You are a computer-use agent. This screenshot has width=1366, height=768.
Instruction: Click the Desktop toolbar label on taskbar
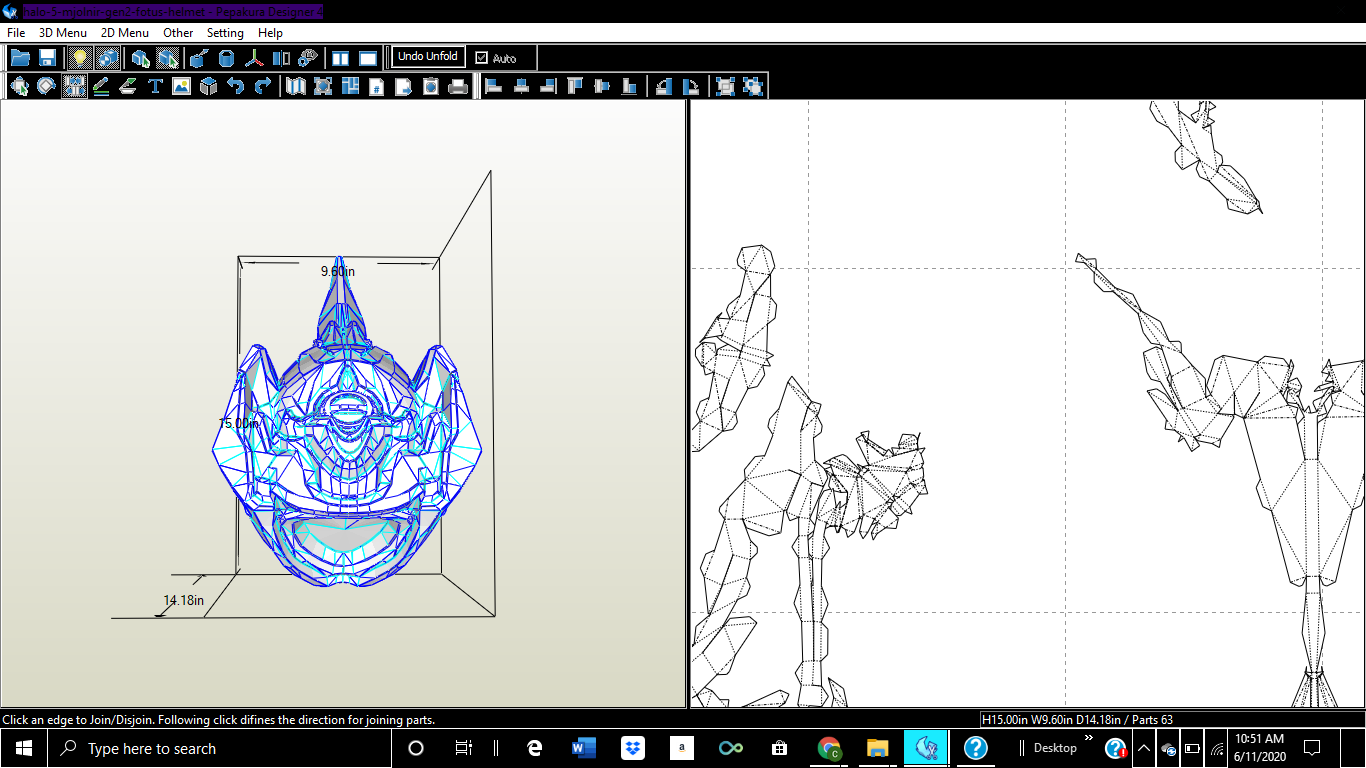[1055, 748]
